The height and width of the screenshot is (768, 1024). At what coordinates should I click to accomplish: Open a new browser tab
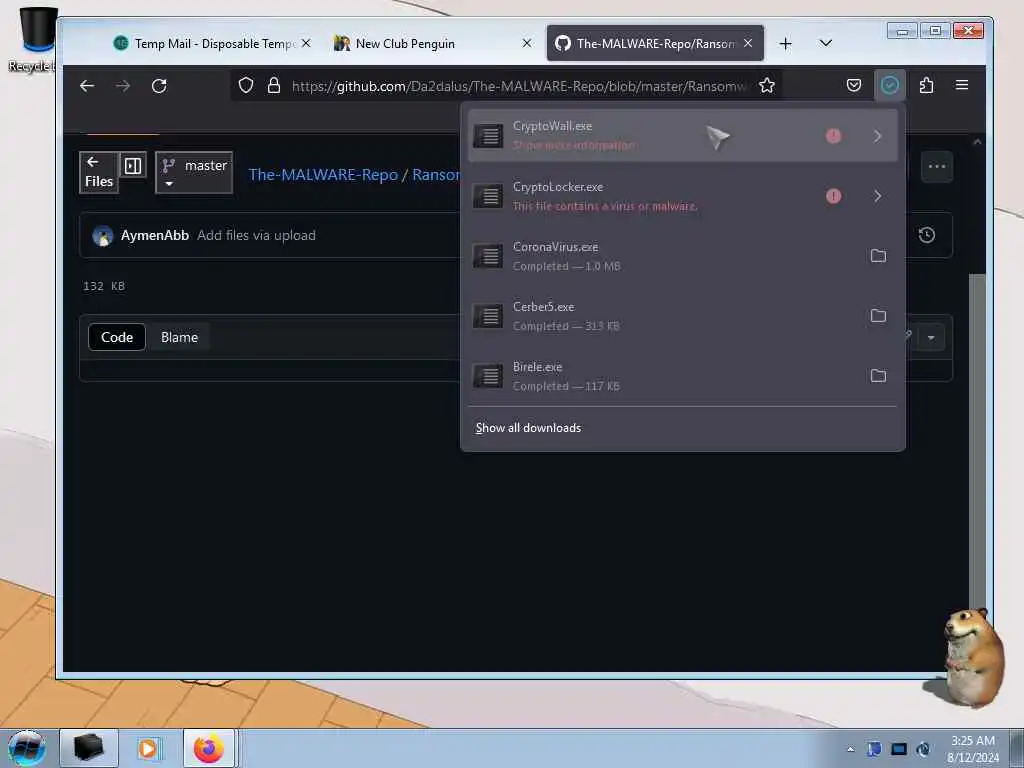pyautogui.click(x=786, y=44)
